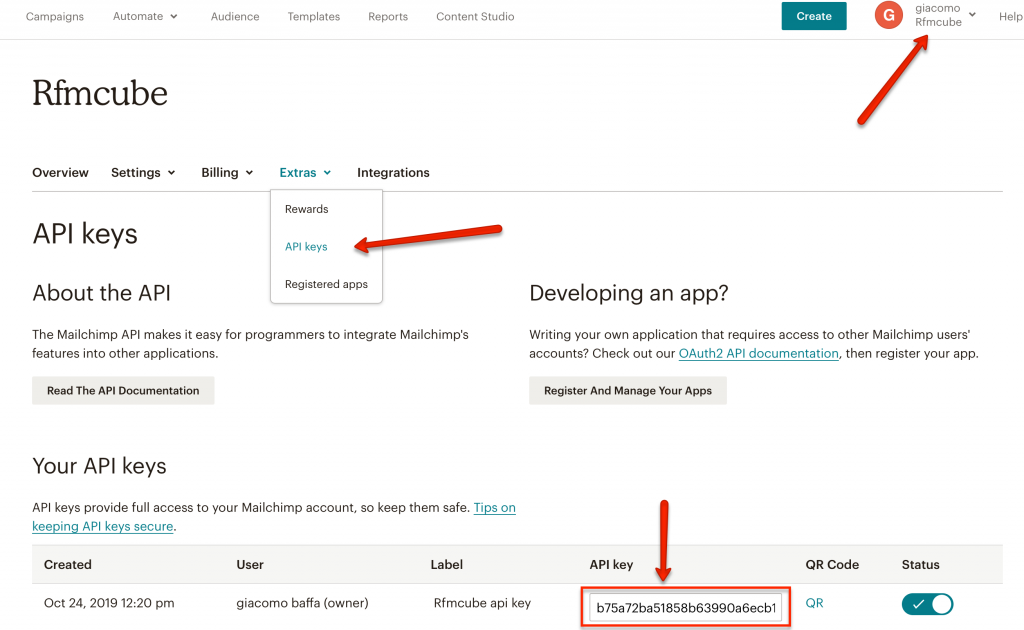Screen dimensions: 1024x630
Task: Click the G account avatar icon
Action: pyautogui.click(x=889, y=15)
